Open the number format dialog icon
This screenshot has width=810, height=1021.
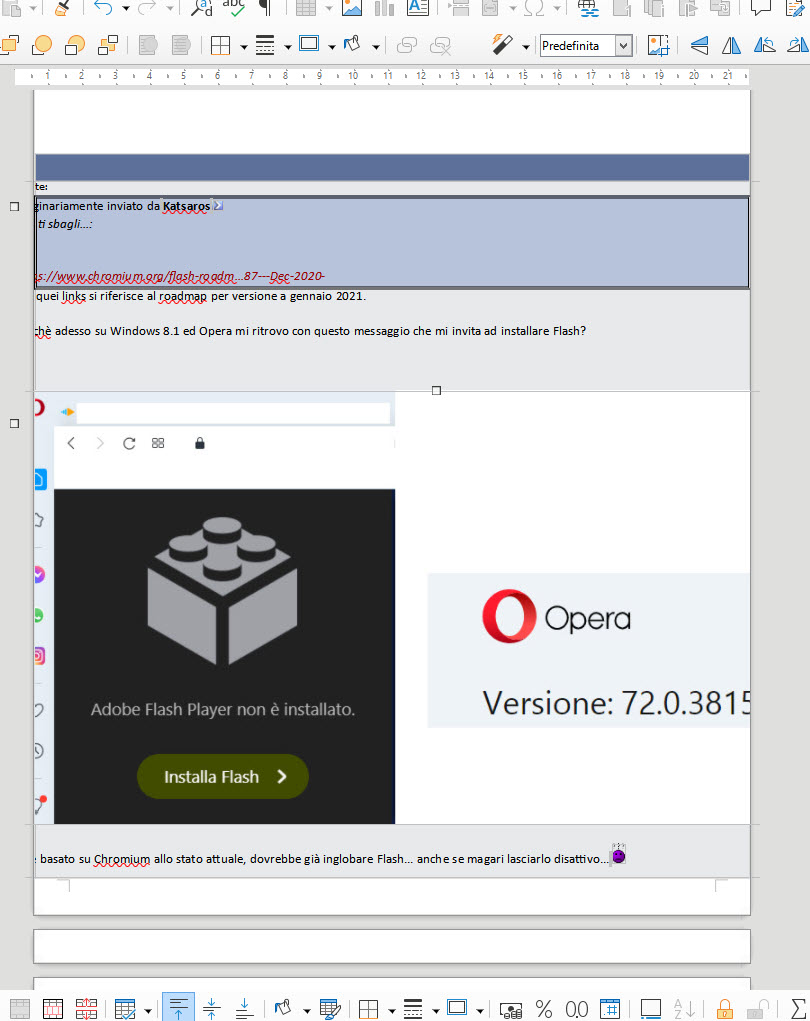pos(610,1009)
